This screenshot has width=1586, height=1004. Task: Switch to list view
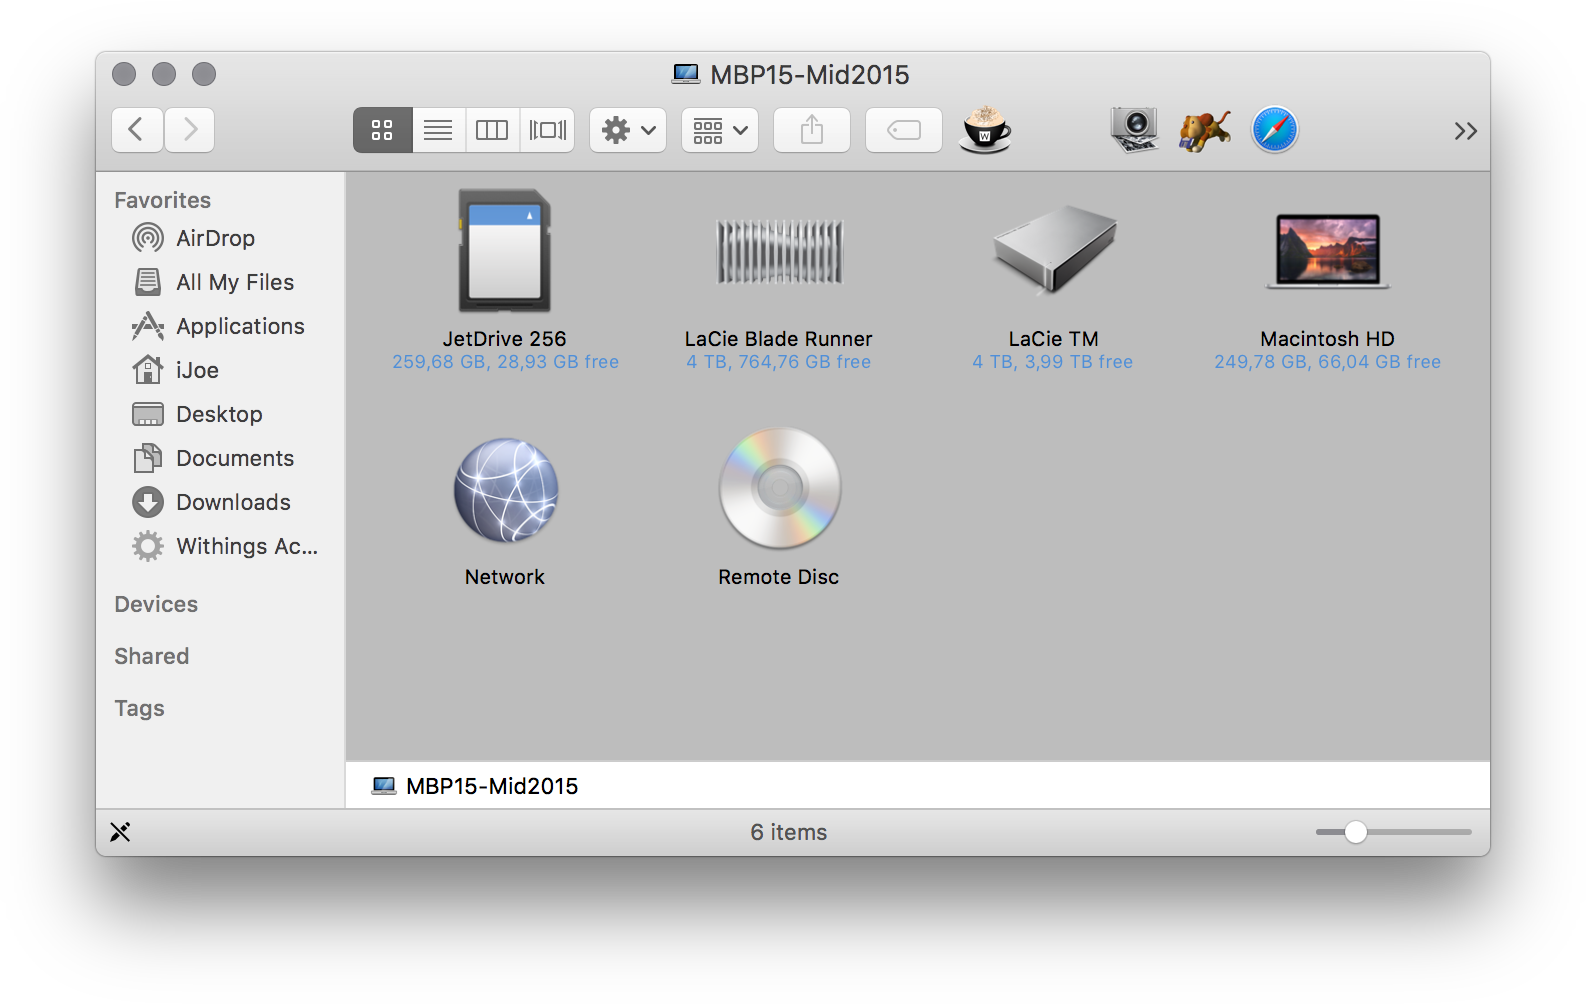click(x=438, y=130)
